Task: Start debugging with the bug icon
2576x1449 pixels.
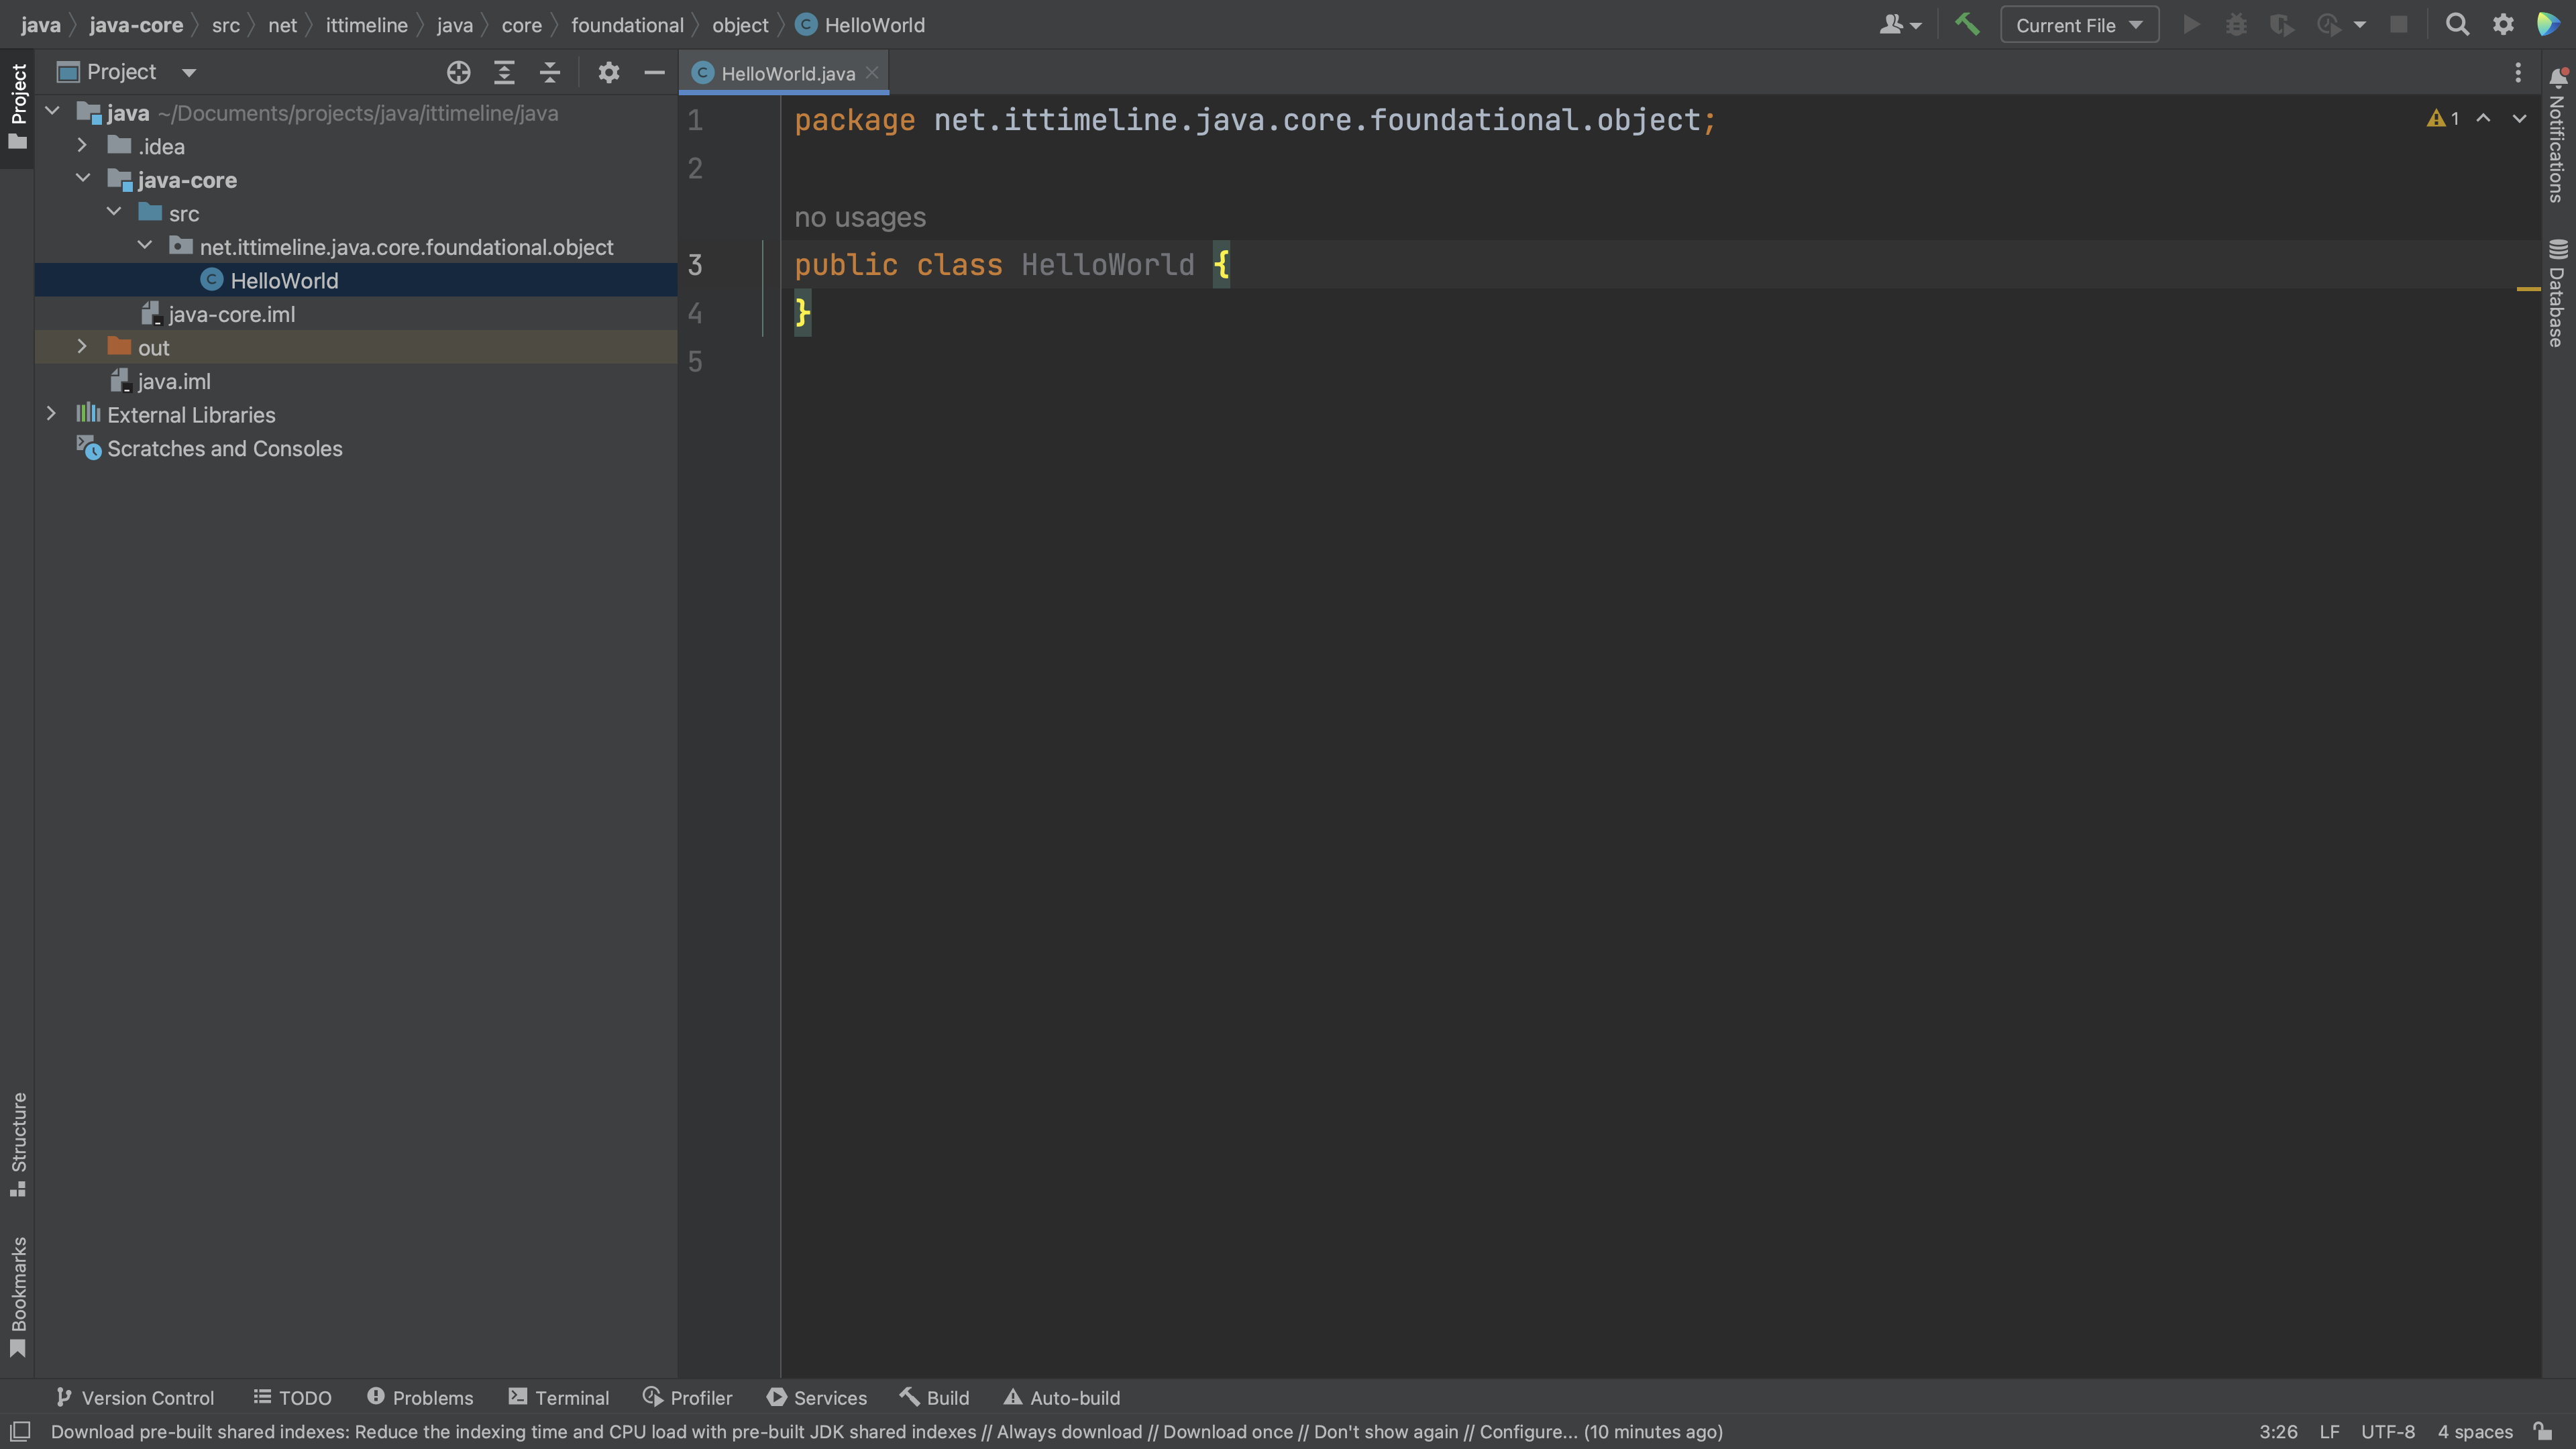Action: 2236,25
